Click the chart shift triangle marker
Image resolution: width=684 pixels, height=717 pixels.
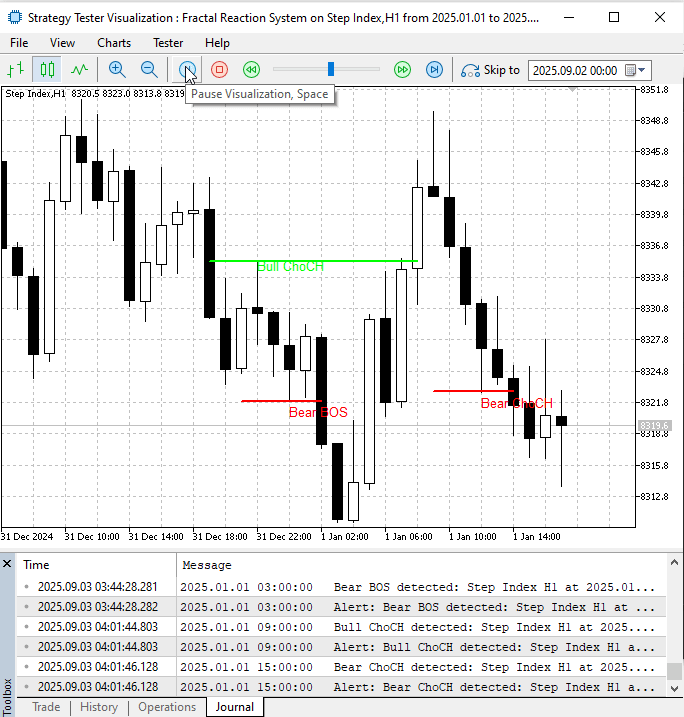(572, 90)
